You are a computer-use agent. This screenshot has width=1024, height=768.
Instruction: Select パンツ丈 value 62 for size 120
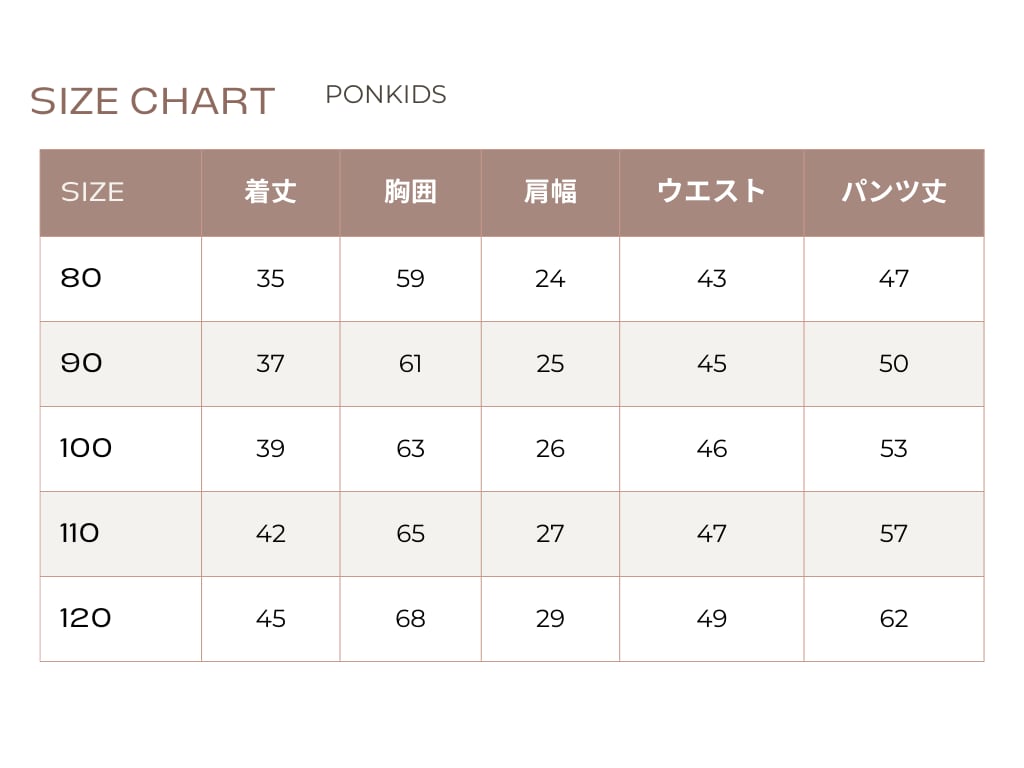[x=893, y=619]
